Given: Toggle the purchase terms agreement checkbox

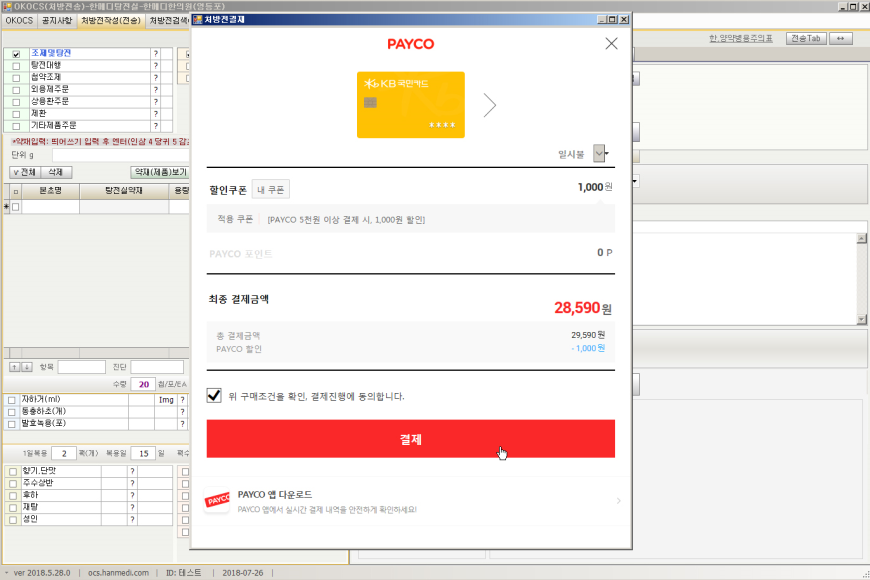Looking at the screenshot, I should 214,396.
